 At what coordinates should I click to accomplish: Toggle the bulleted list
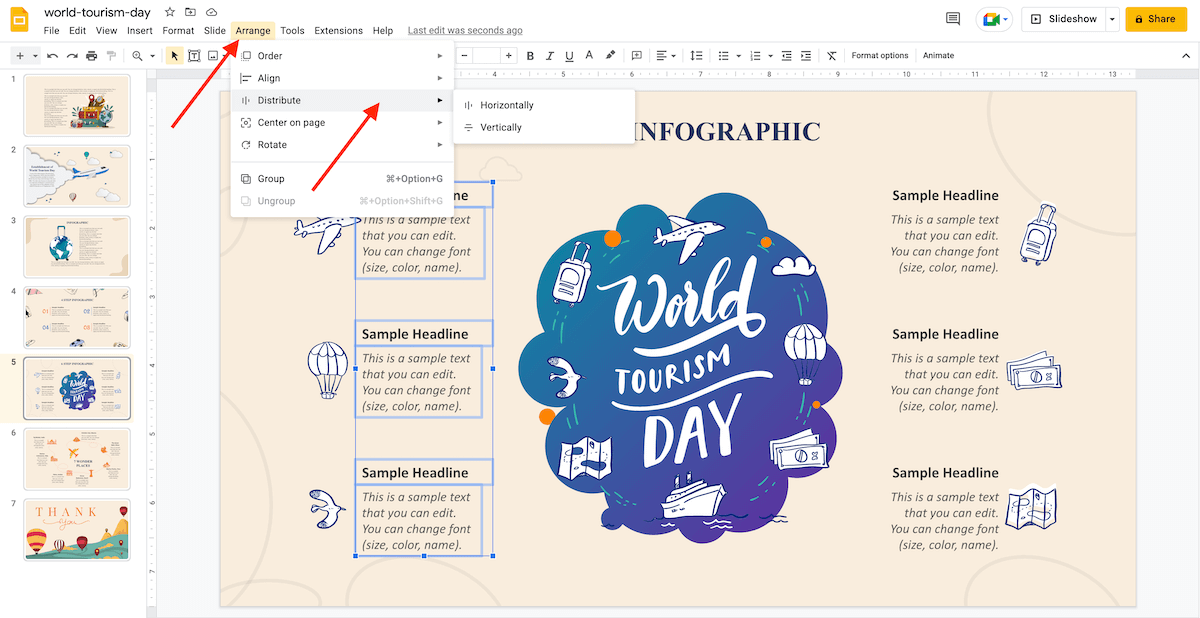[x=723, y=56]
